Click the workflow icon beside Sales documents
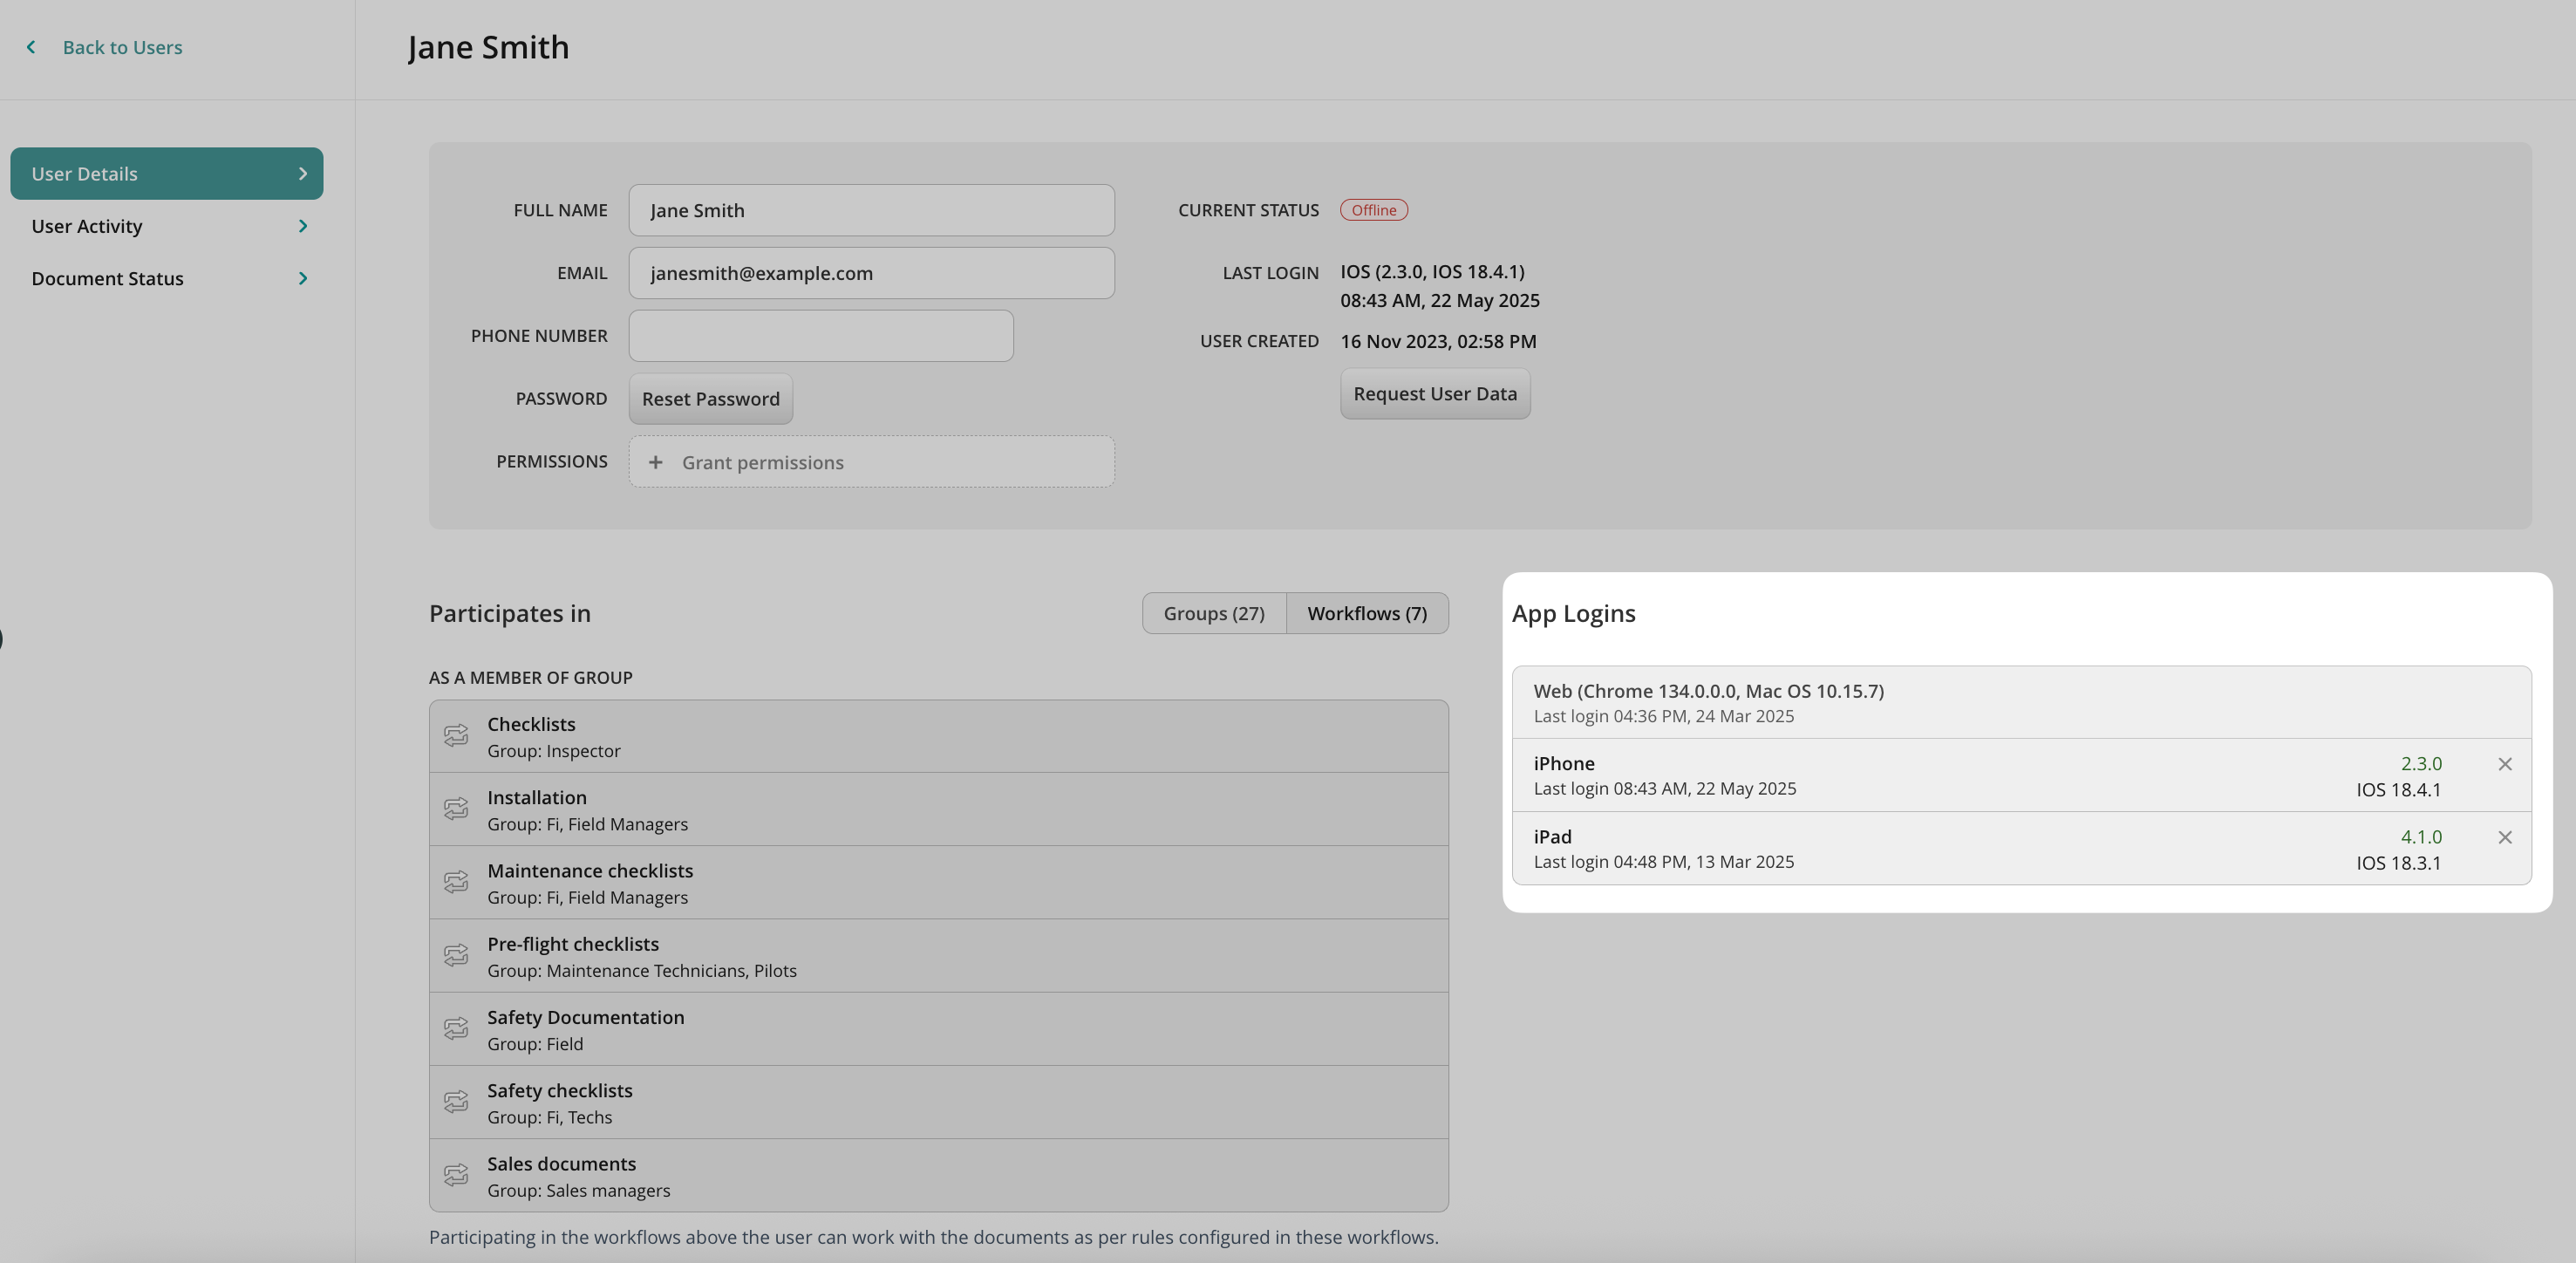 [x=456, y=1175]
